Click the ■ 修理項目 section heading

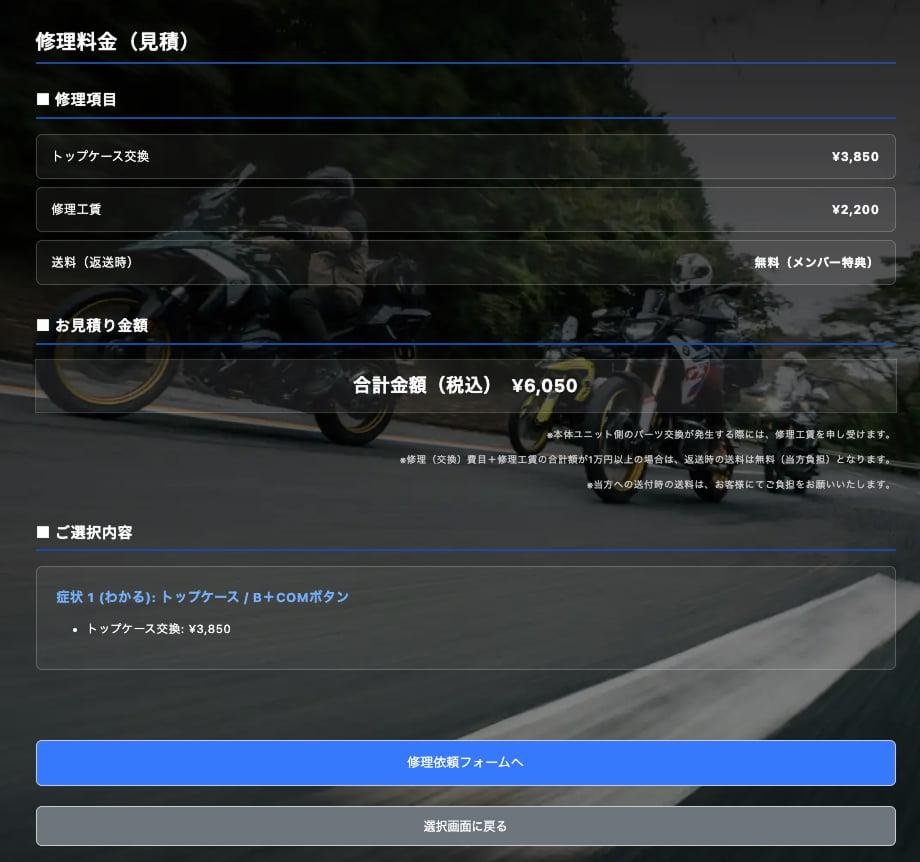77,99
